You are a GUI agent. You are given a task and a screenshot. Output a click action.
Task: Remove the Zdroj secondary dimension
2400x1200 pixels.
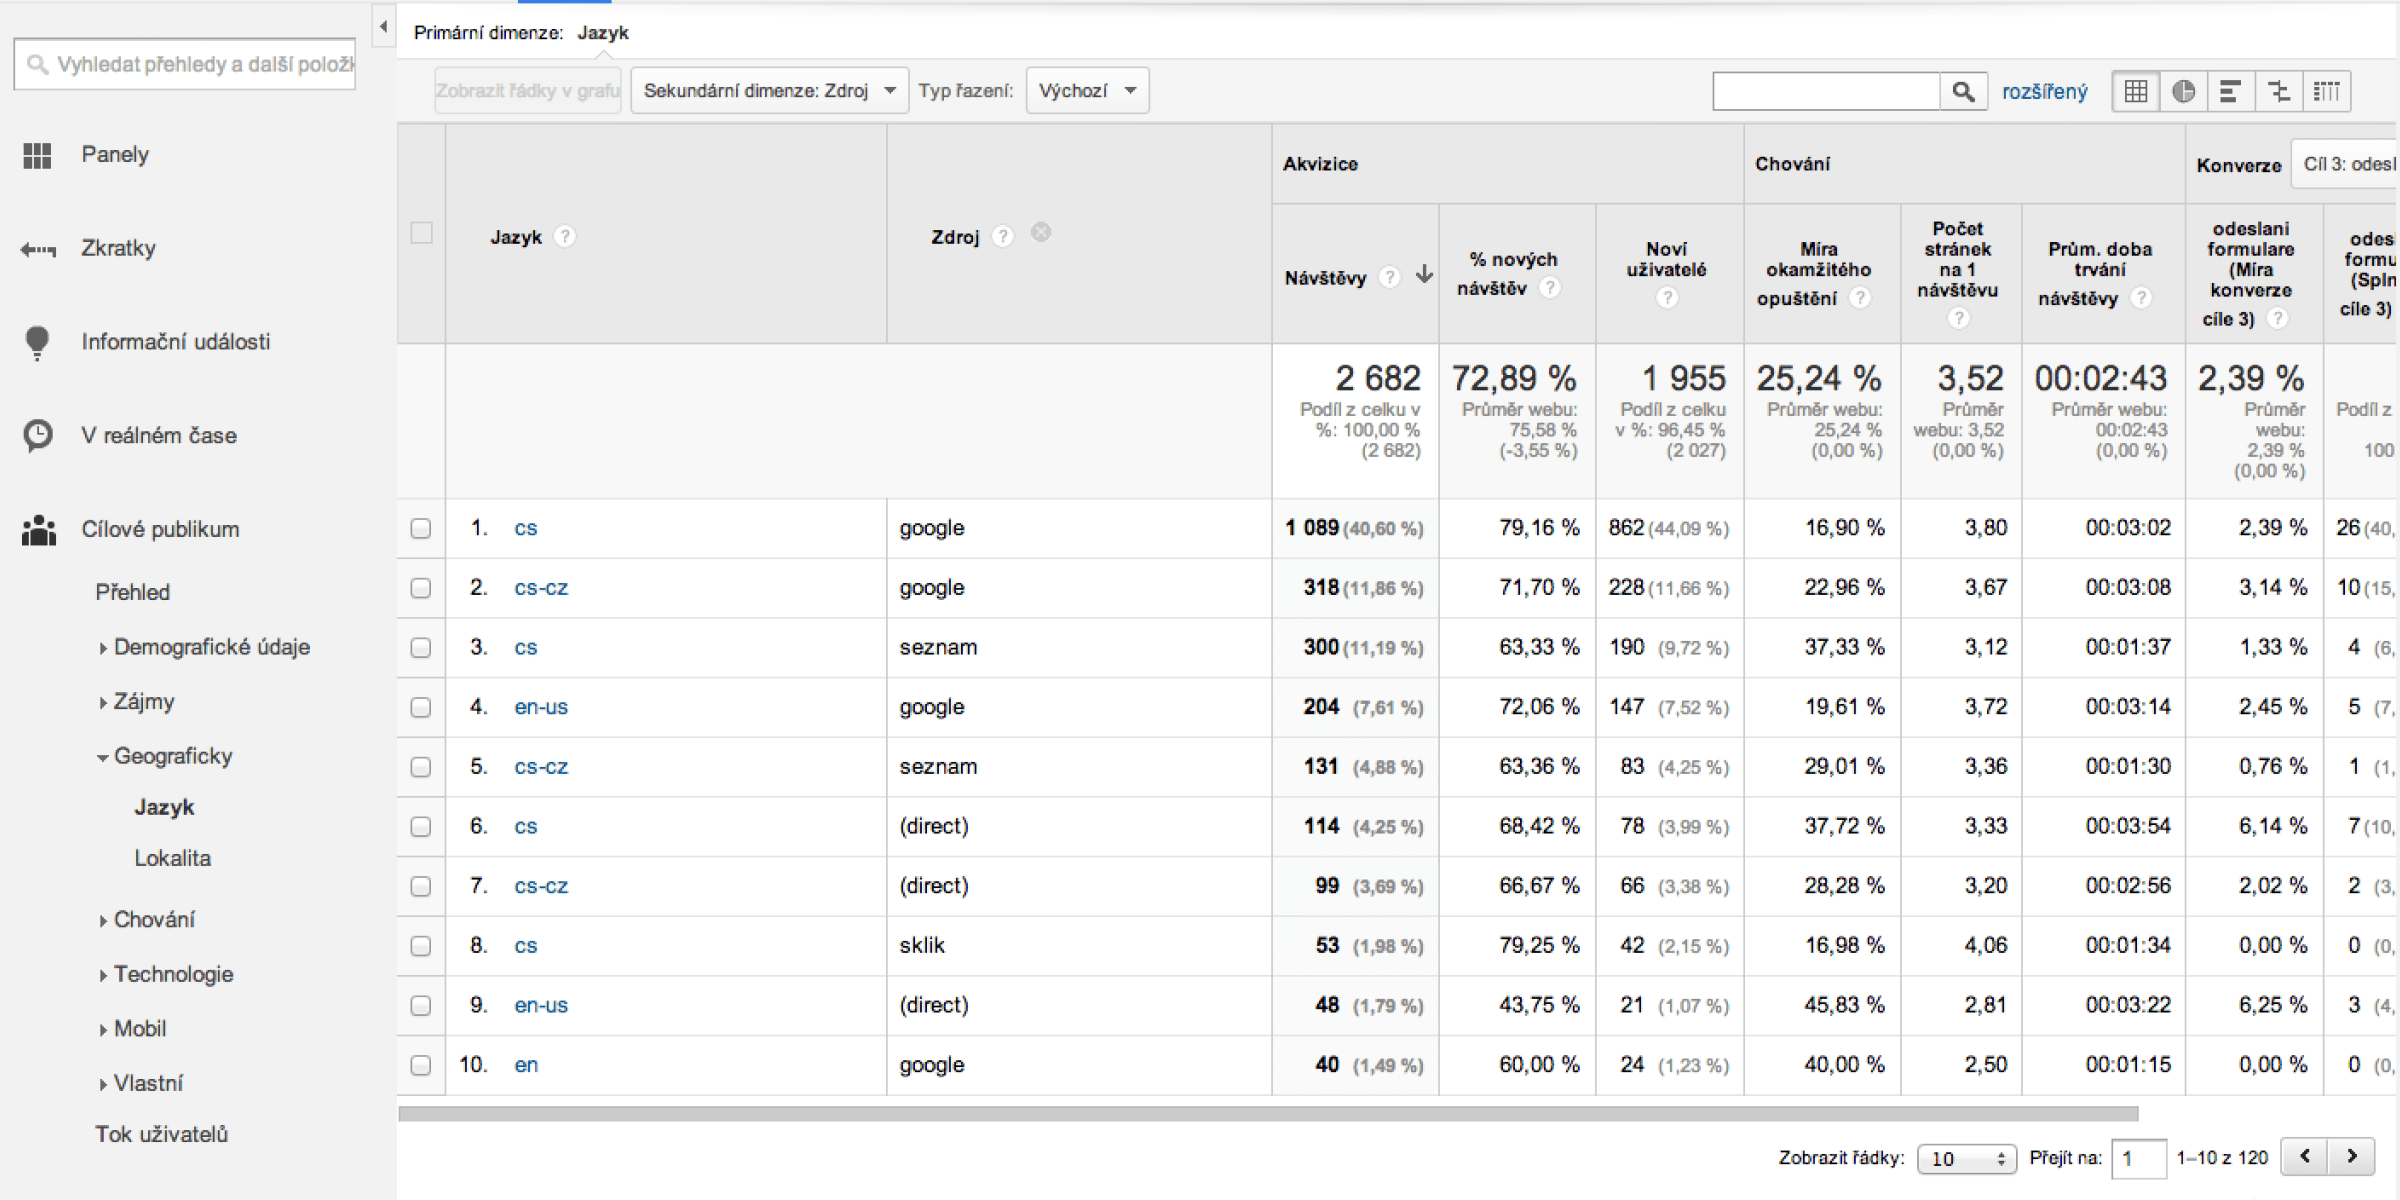1041,232
